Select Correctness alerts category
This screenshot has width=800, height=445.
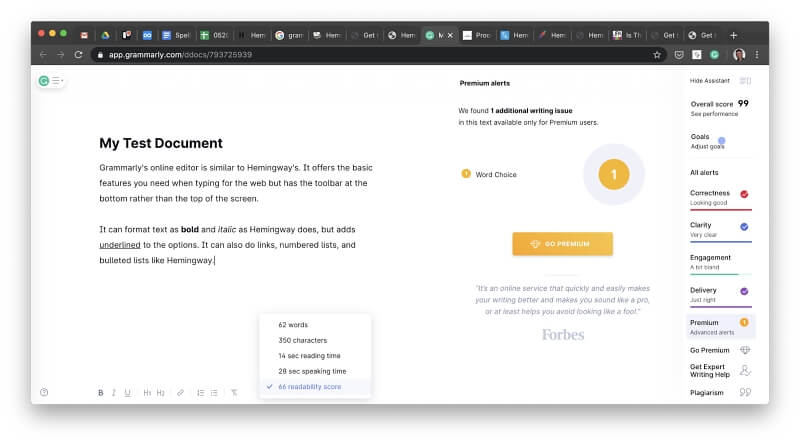click(x=720, y=198)
